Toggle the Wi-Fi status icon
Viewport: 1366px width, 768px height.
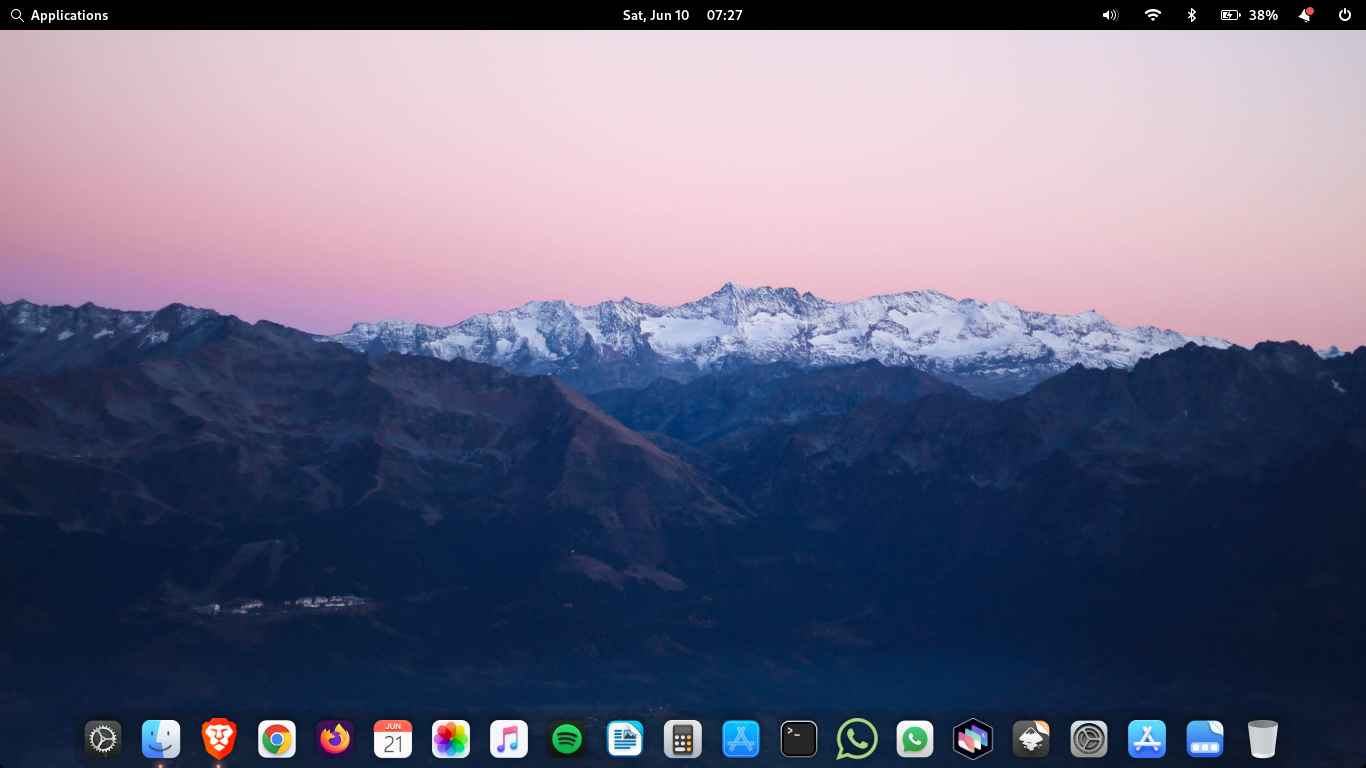(x=1152, y=15)
